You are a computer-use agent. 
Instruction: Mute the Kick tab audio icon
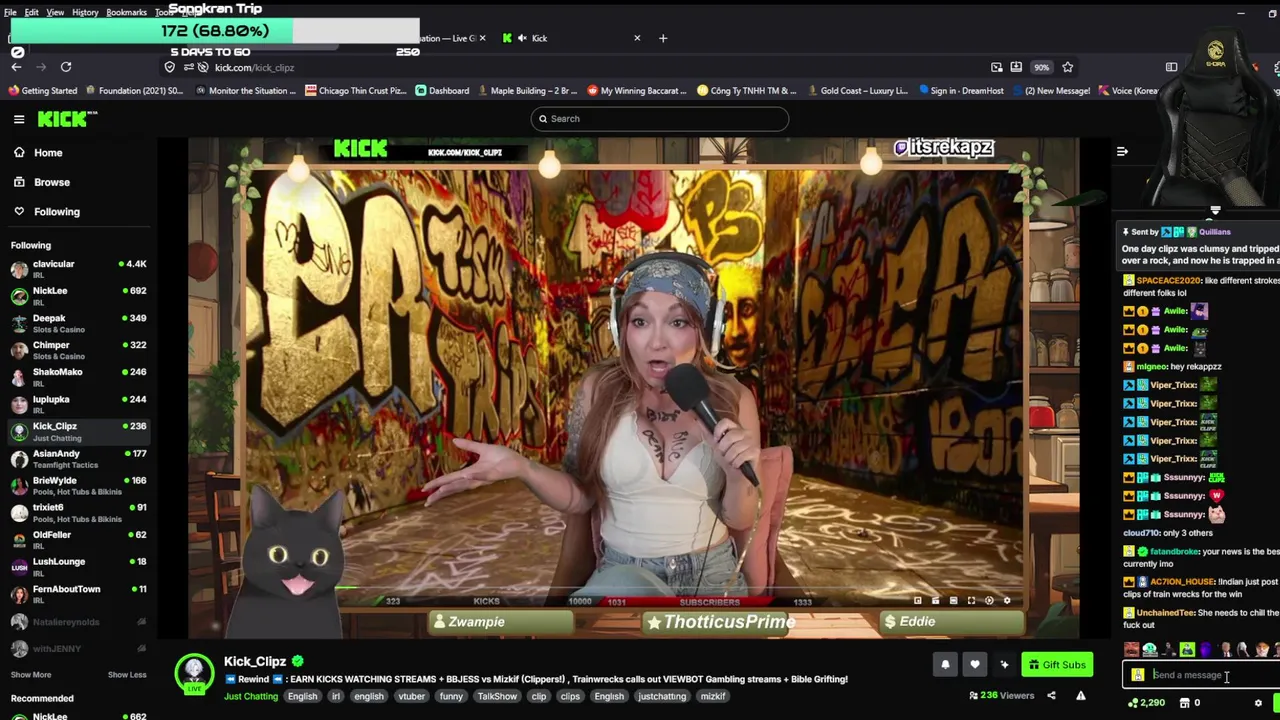click(x=523, y=38)
